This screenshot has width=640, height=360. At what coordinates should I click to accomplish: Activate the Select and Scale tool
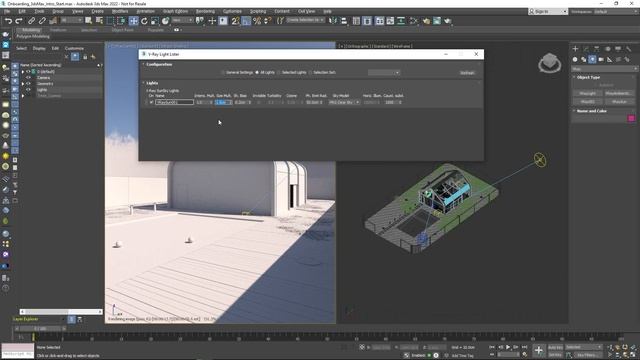[155, 21]
